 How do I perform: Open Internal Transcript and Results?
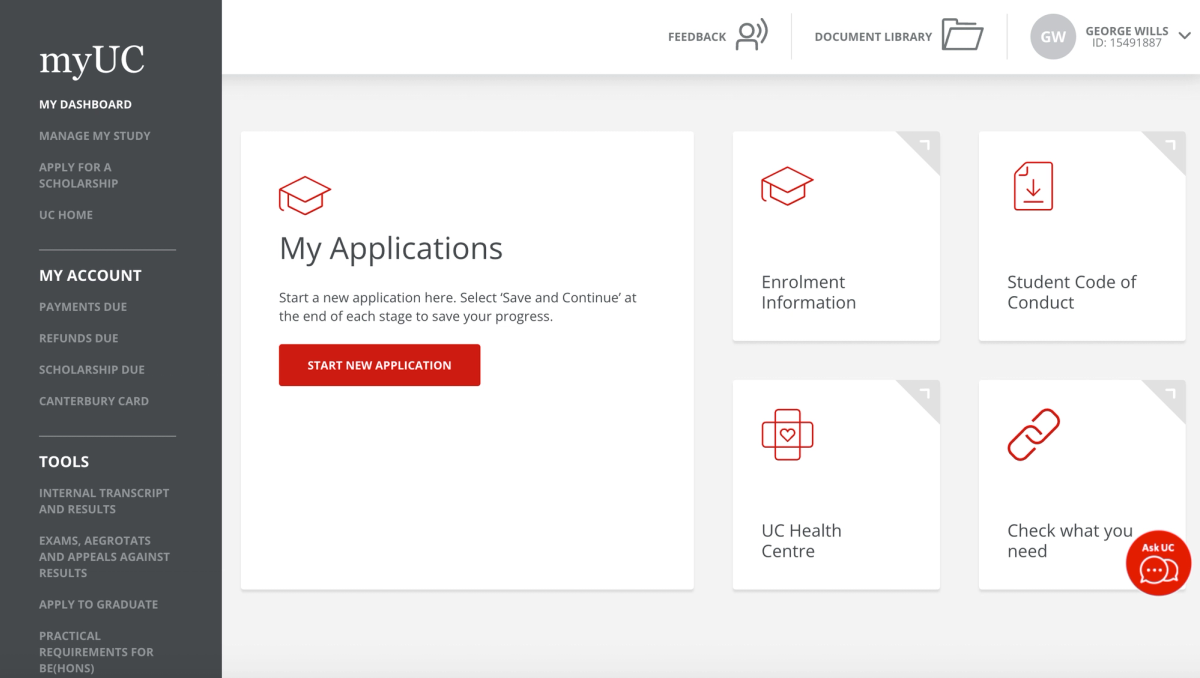click(104, 501)
